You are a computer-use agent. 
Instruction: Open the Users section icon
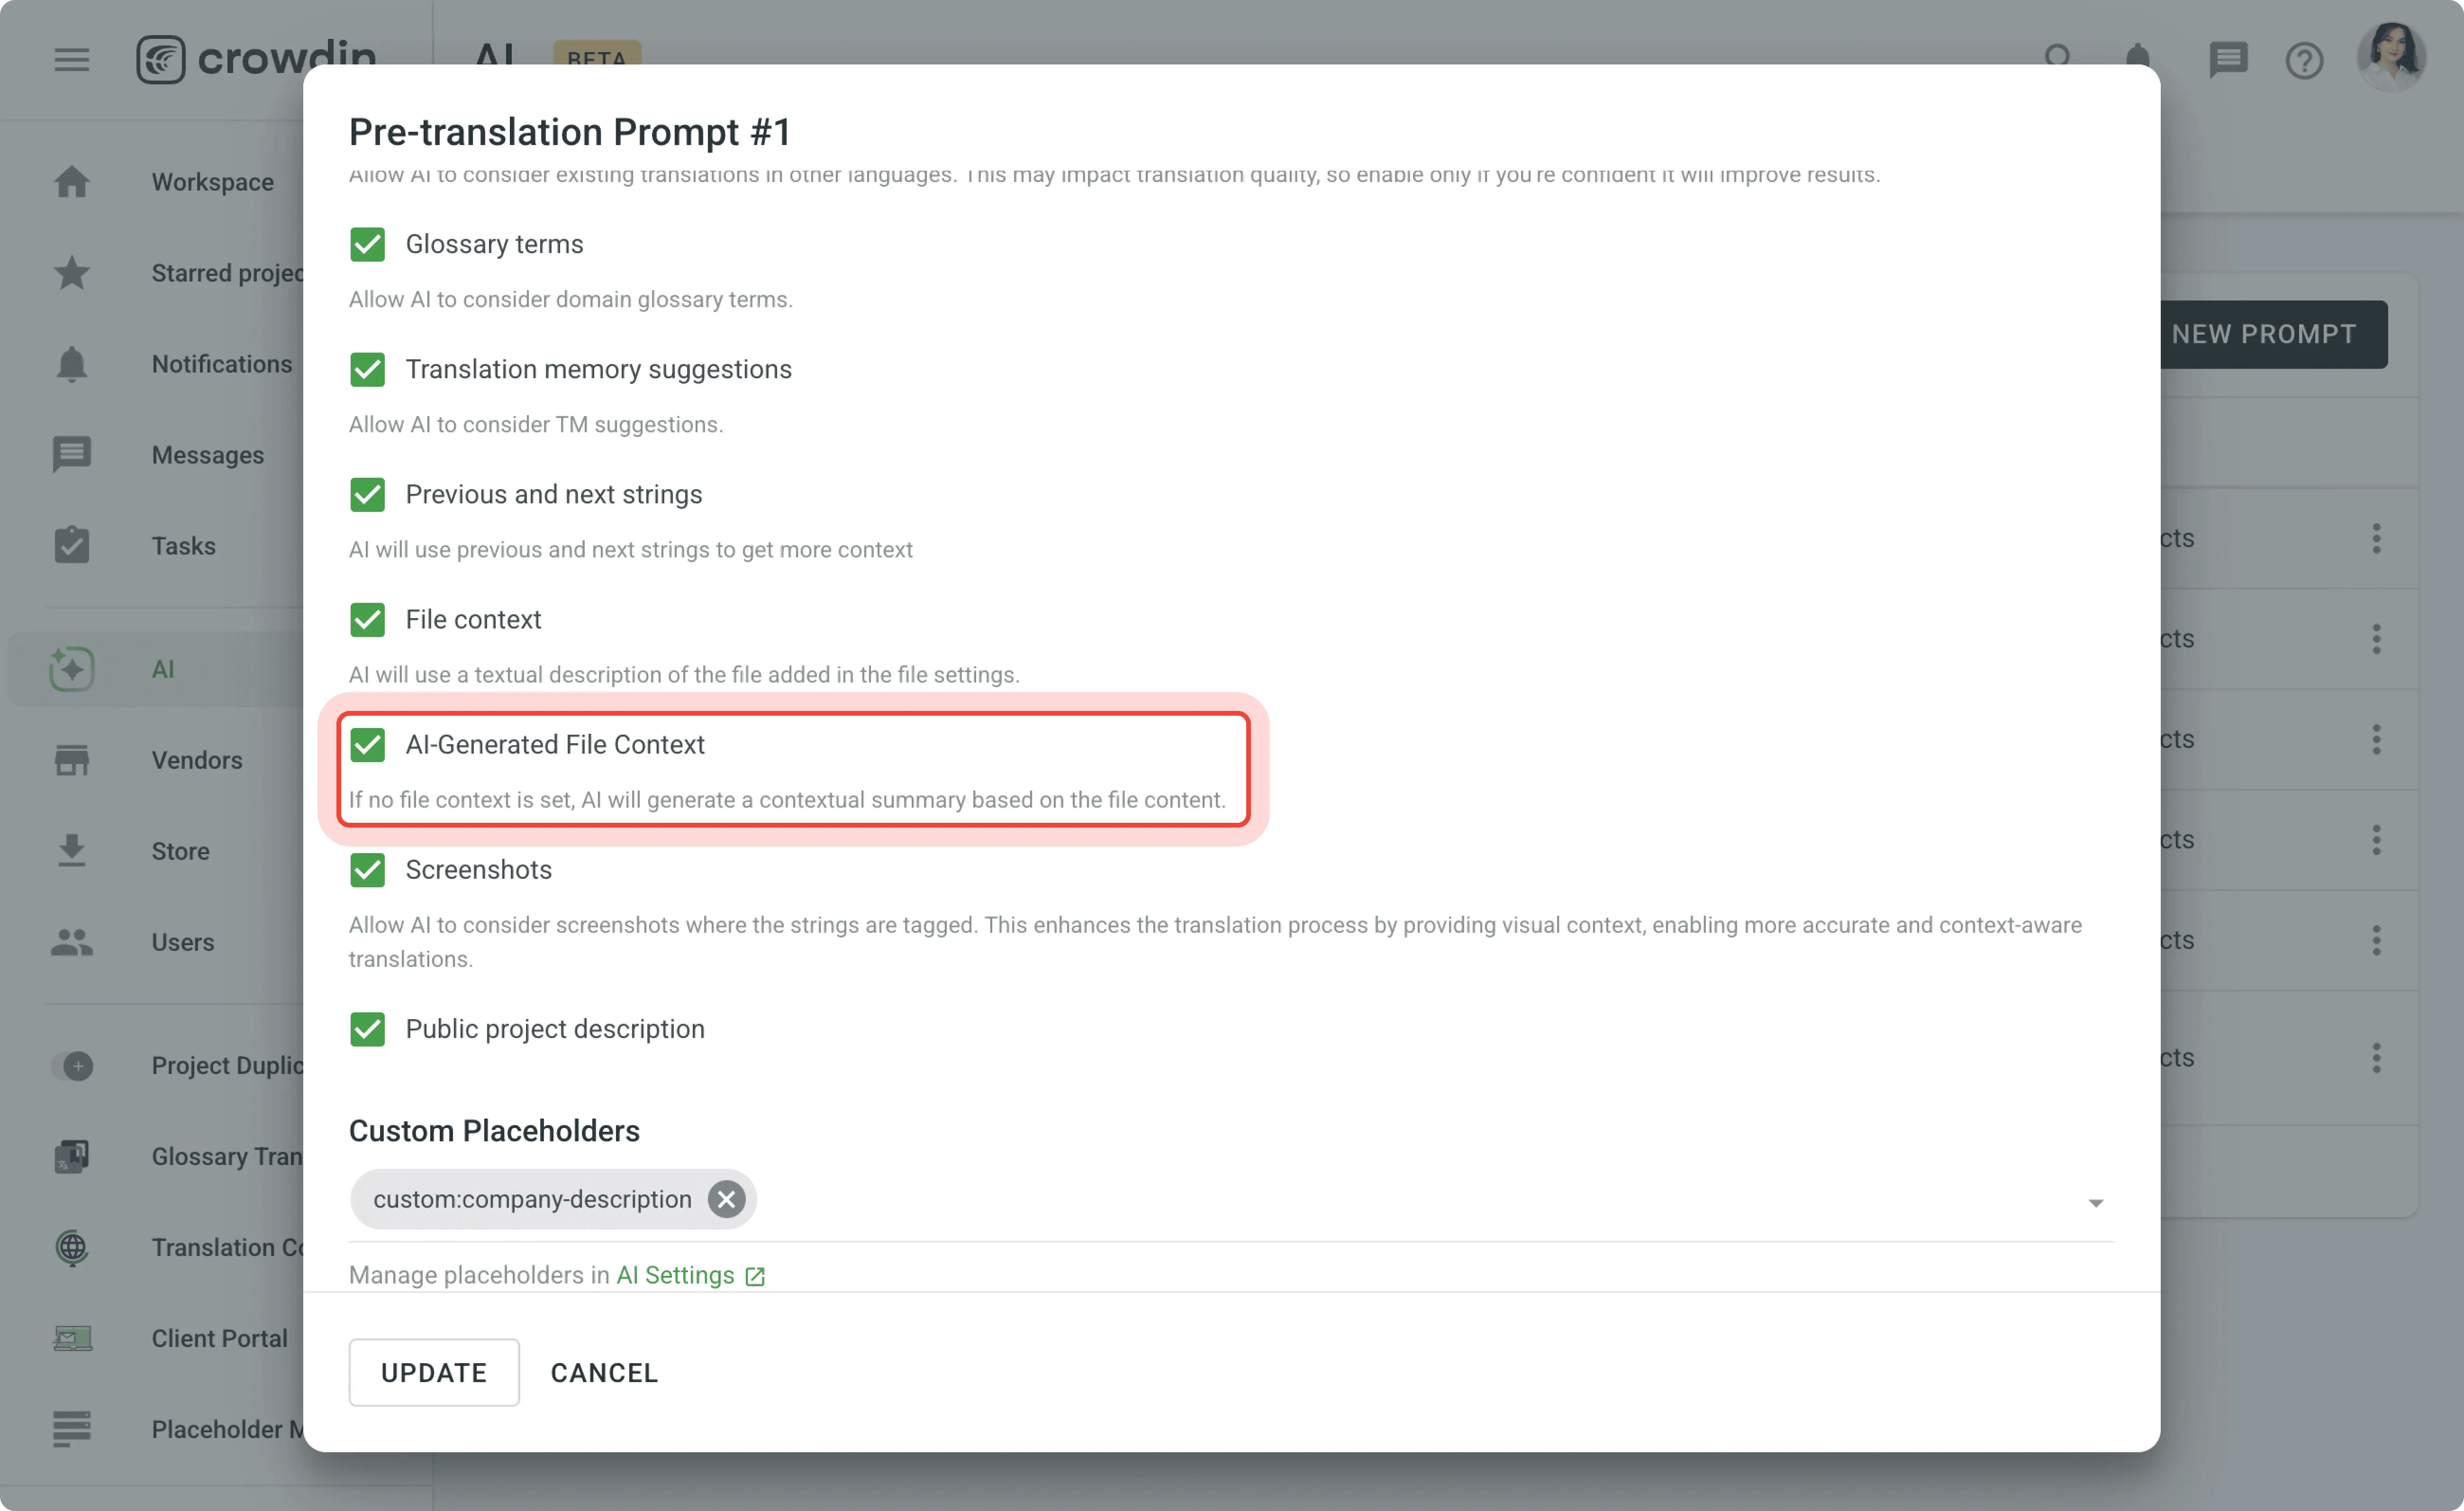coord(70,941)
